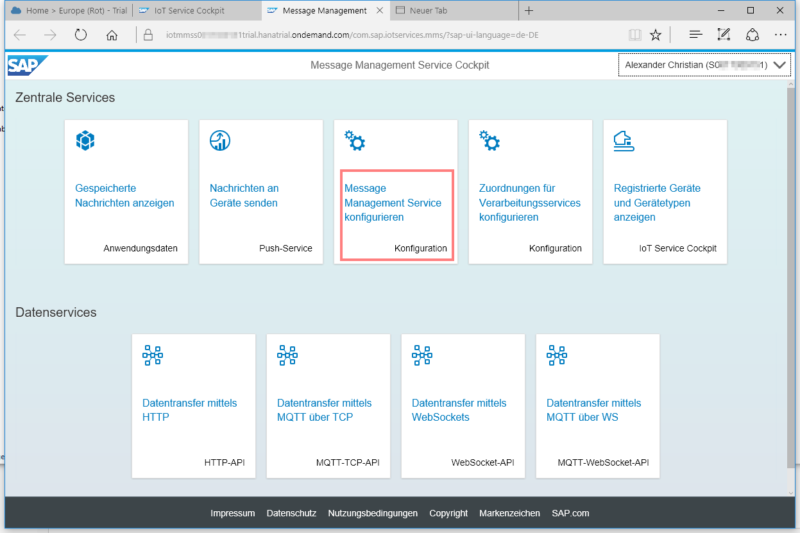
Task: Open Datentransfer mittels HTTP link
Action: point(189,410)
